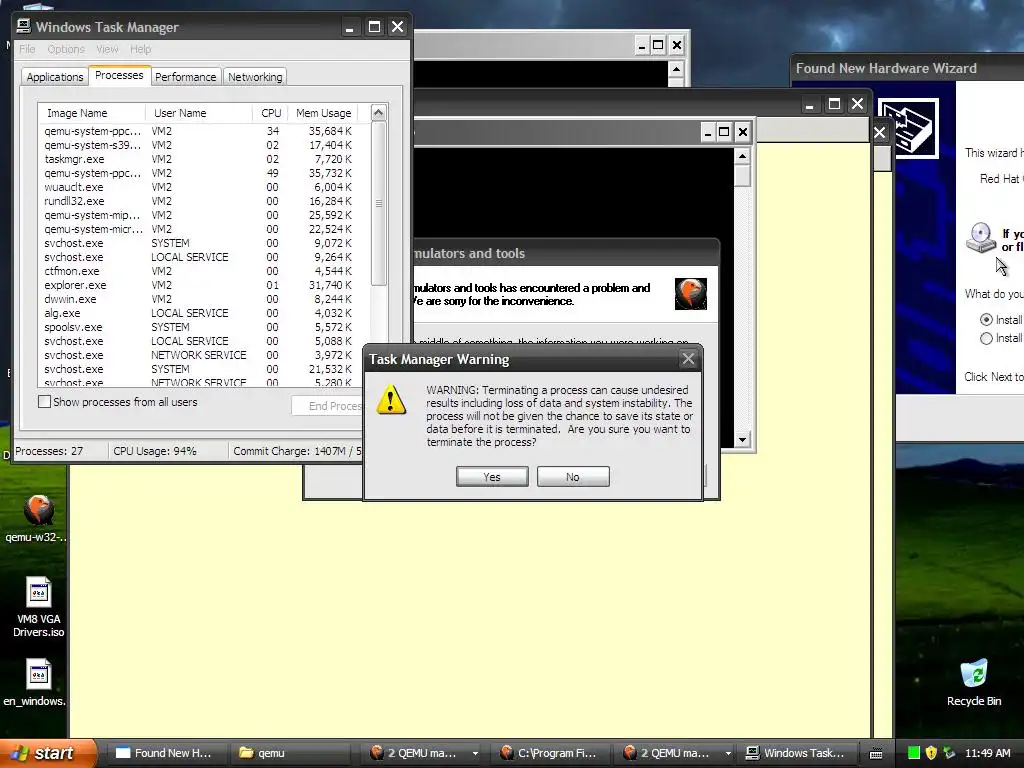Close the topmost QEMU window behind Task Manager
This screenshot has width=1024, height=768.
pos(677,45)
